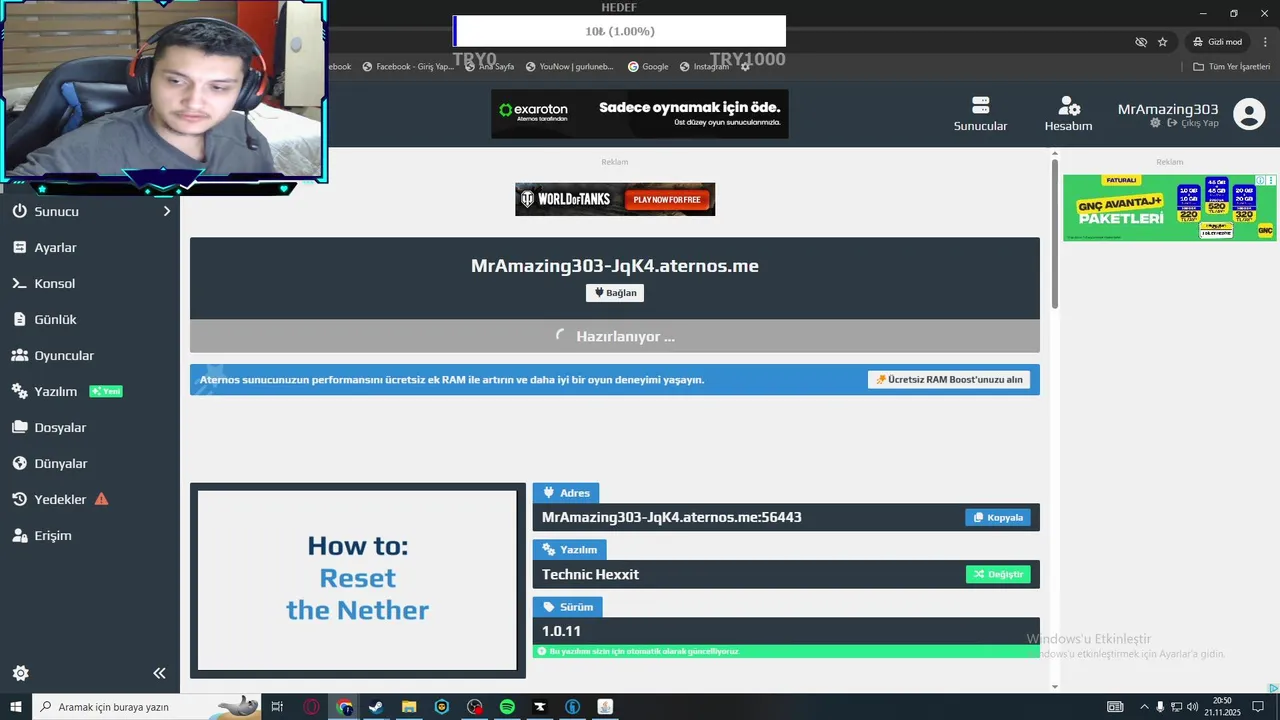Click the Bağlan connect button
This screenshot has width=1280, height=720.
coord(615,293)
